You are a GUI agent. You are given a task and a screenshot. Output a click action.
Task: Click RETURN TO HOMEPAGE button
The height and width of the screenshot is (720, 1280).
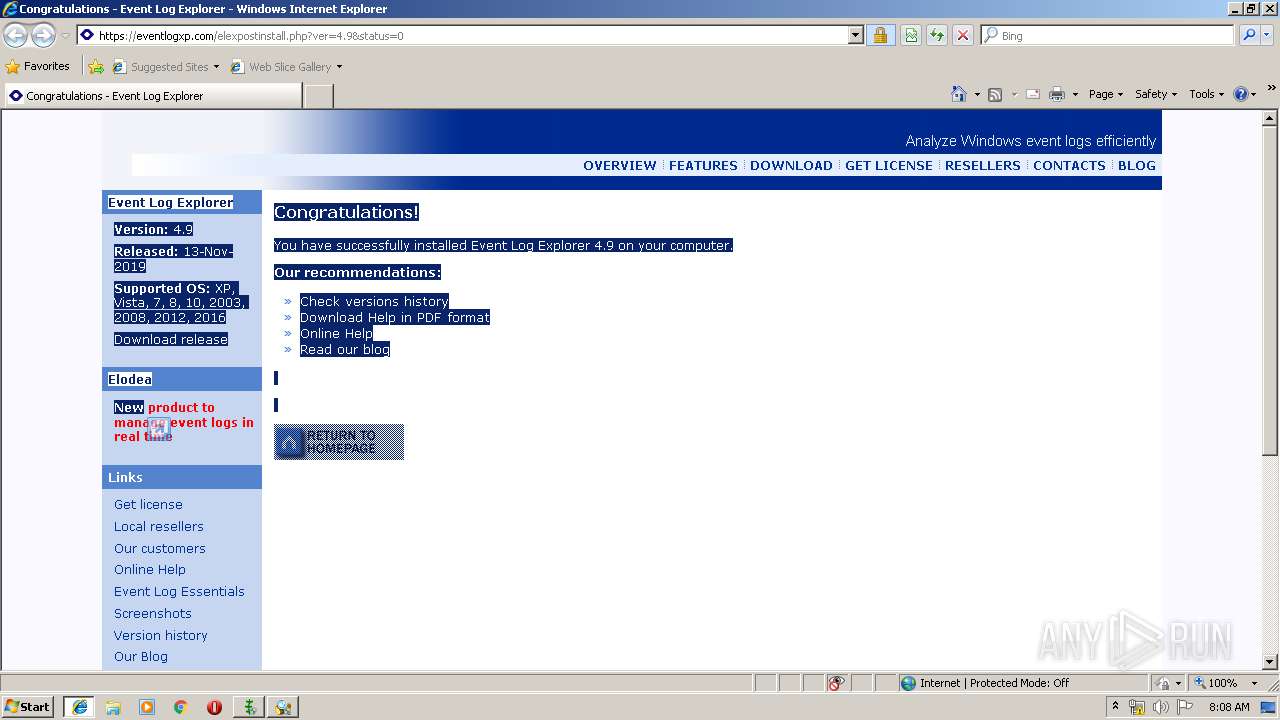click(x=339, y=442)
